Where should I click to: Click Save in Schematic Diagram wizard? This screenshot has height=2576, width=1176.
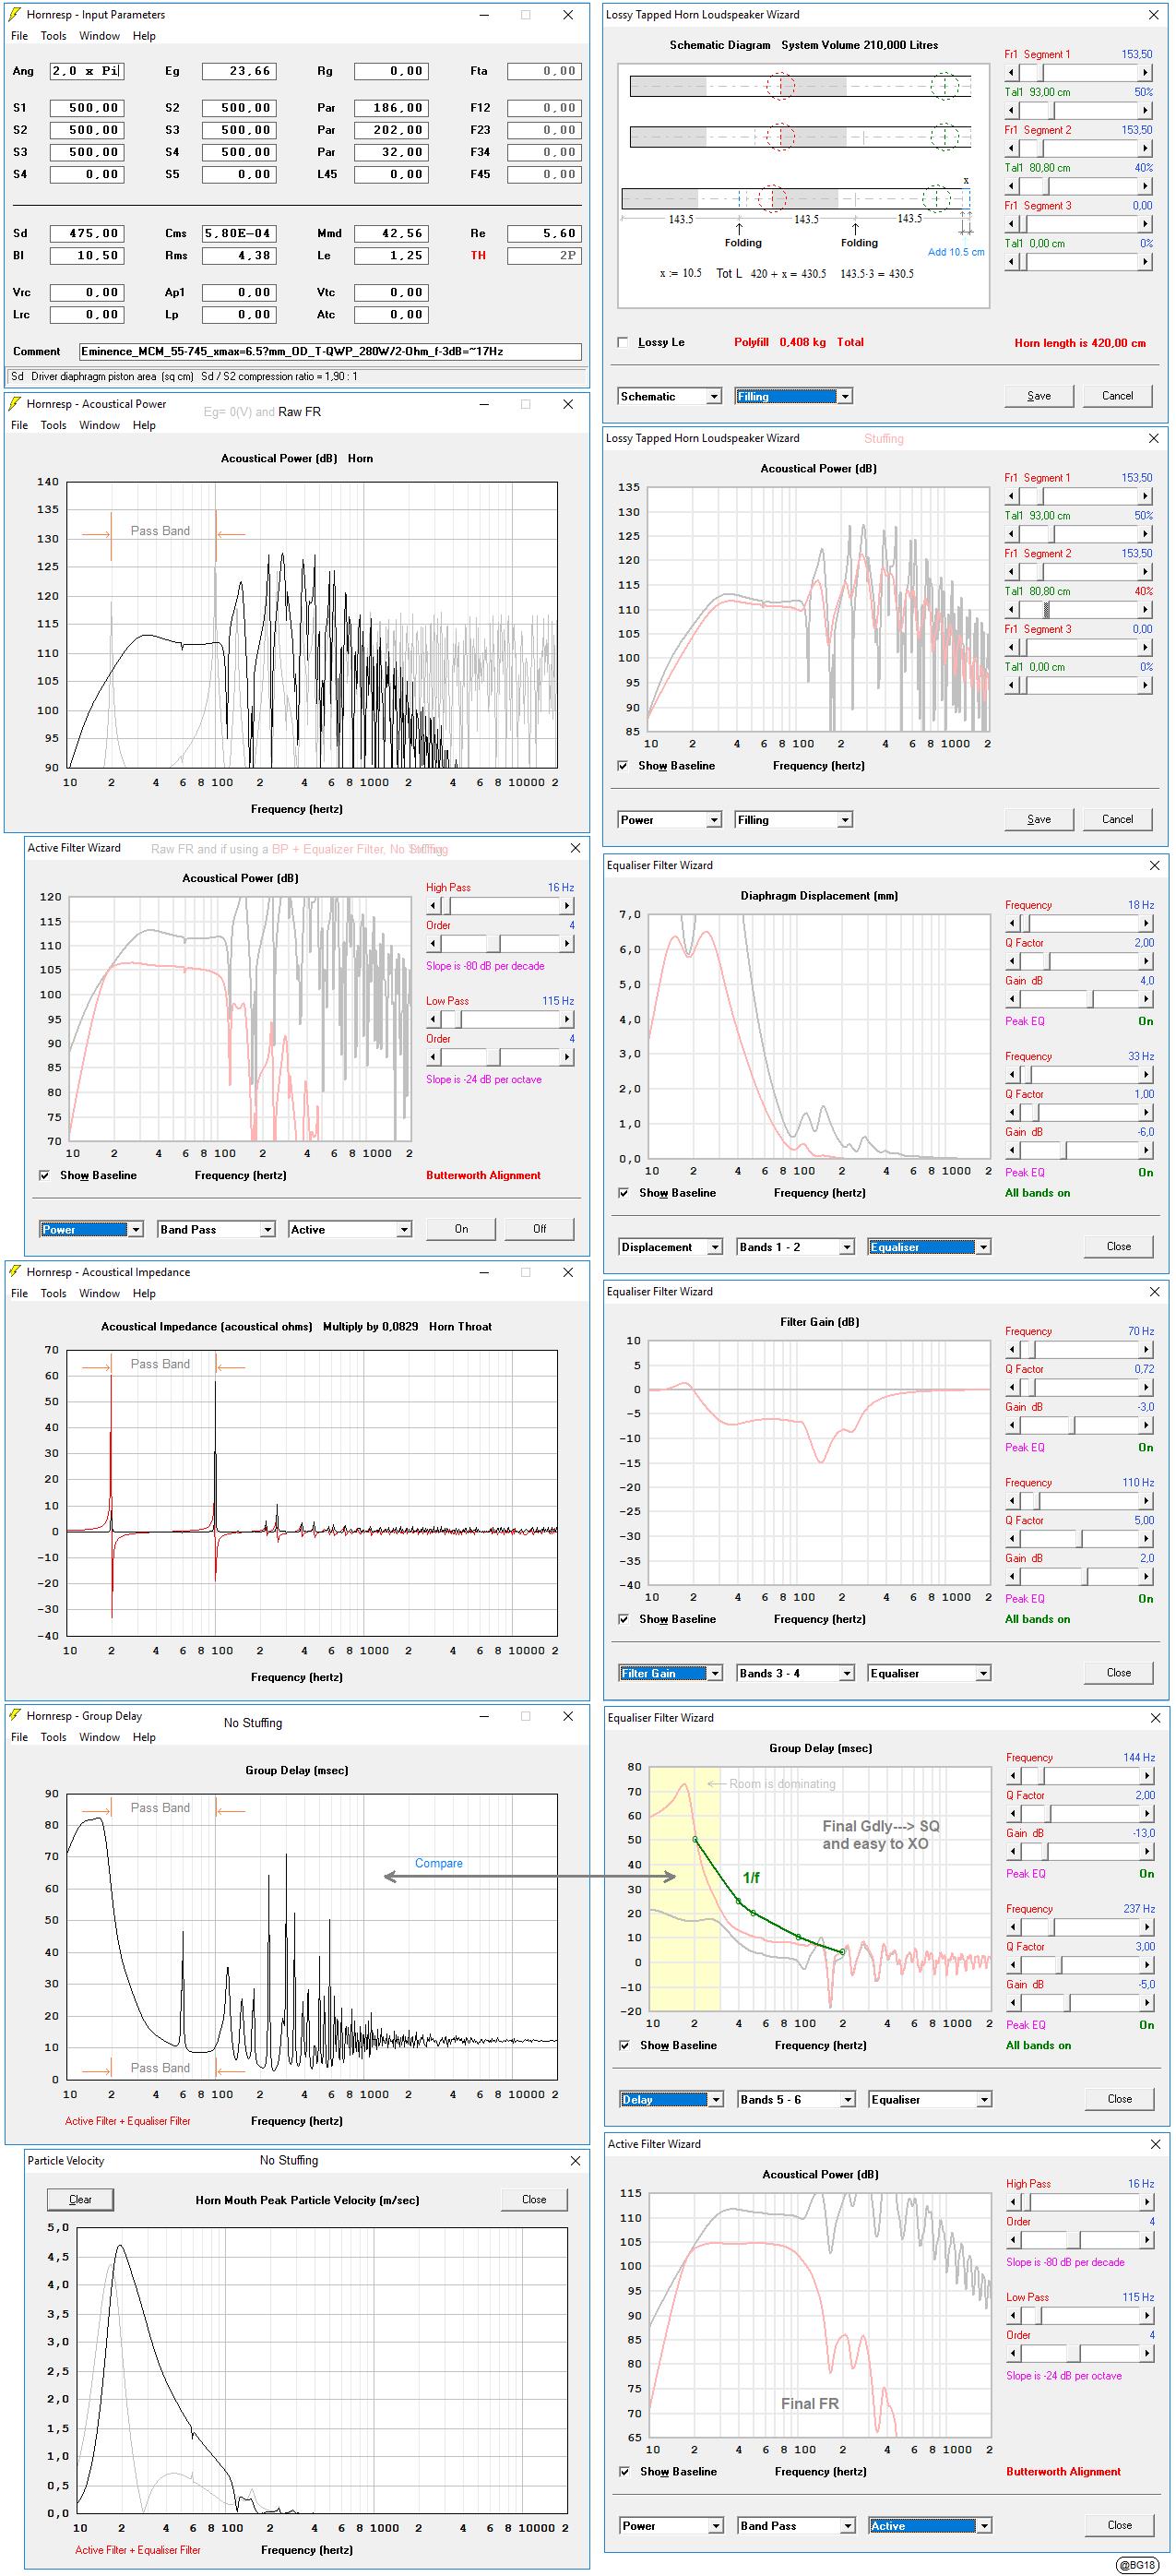click(x=1039, y=396)
